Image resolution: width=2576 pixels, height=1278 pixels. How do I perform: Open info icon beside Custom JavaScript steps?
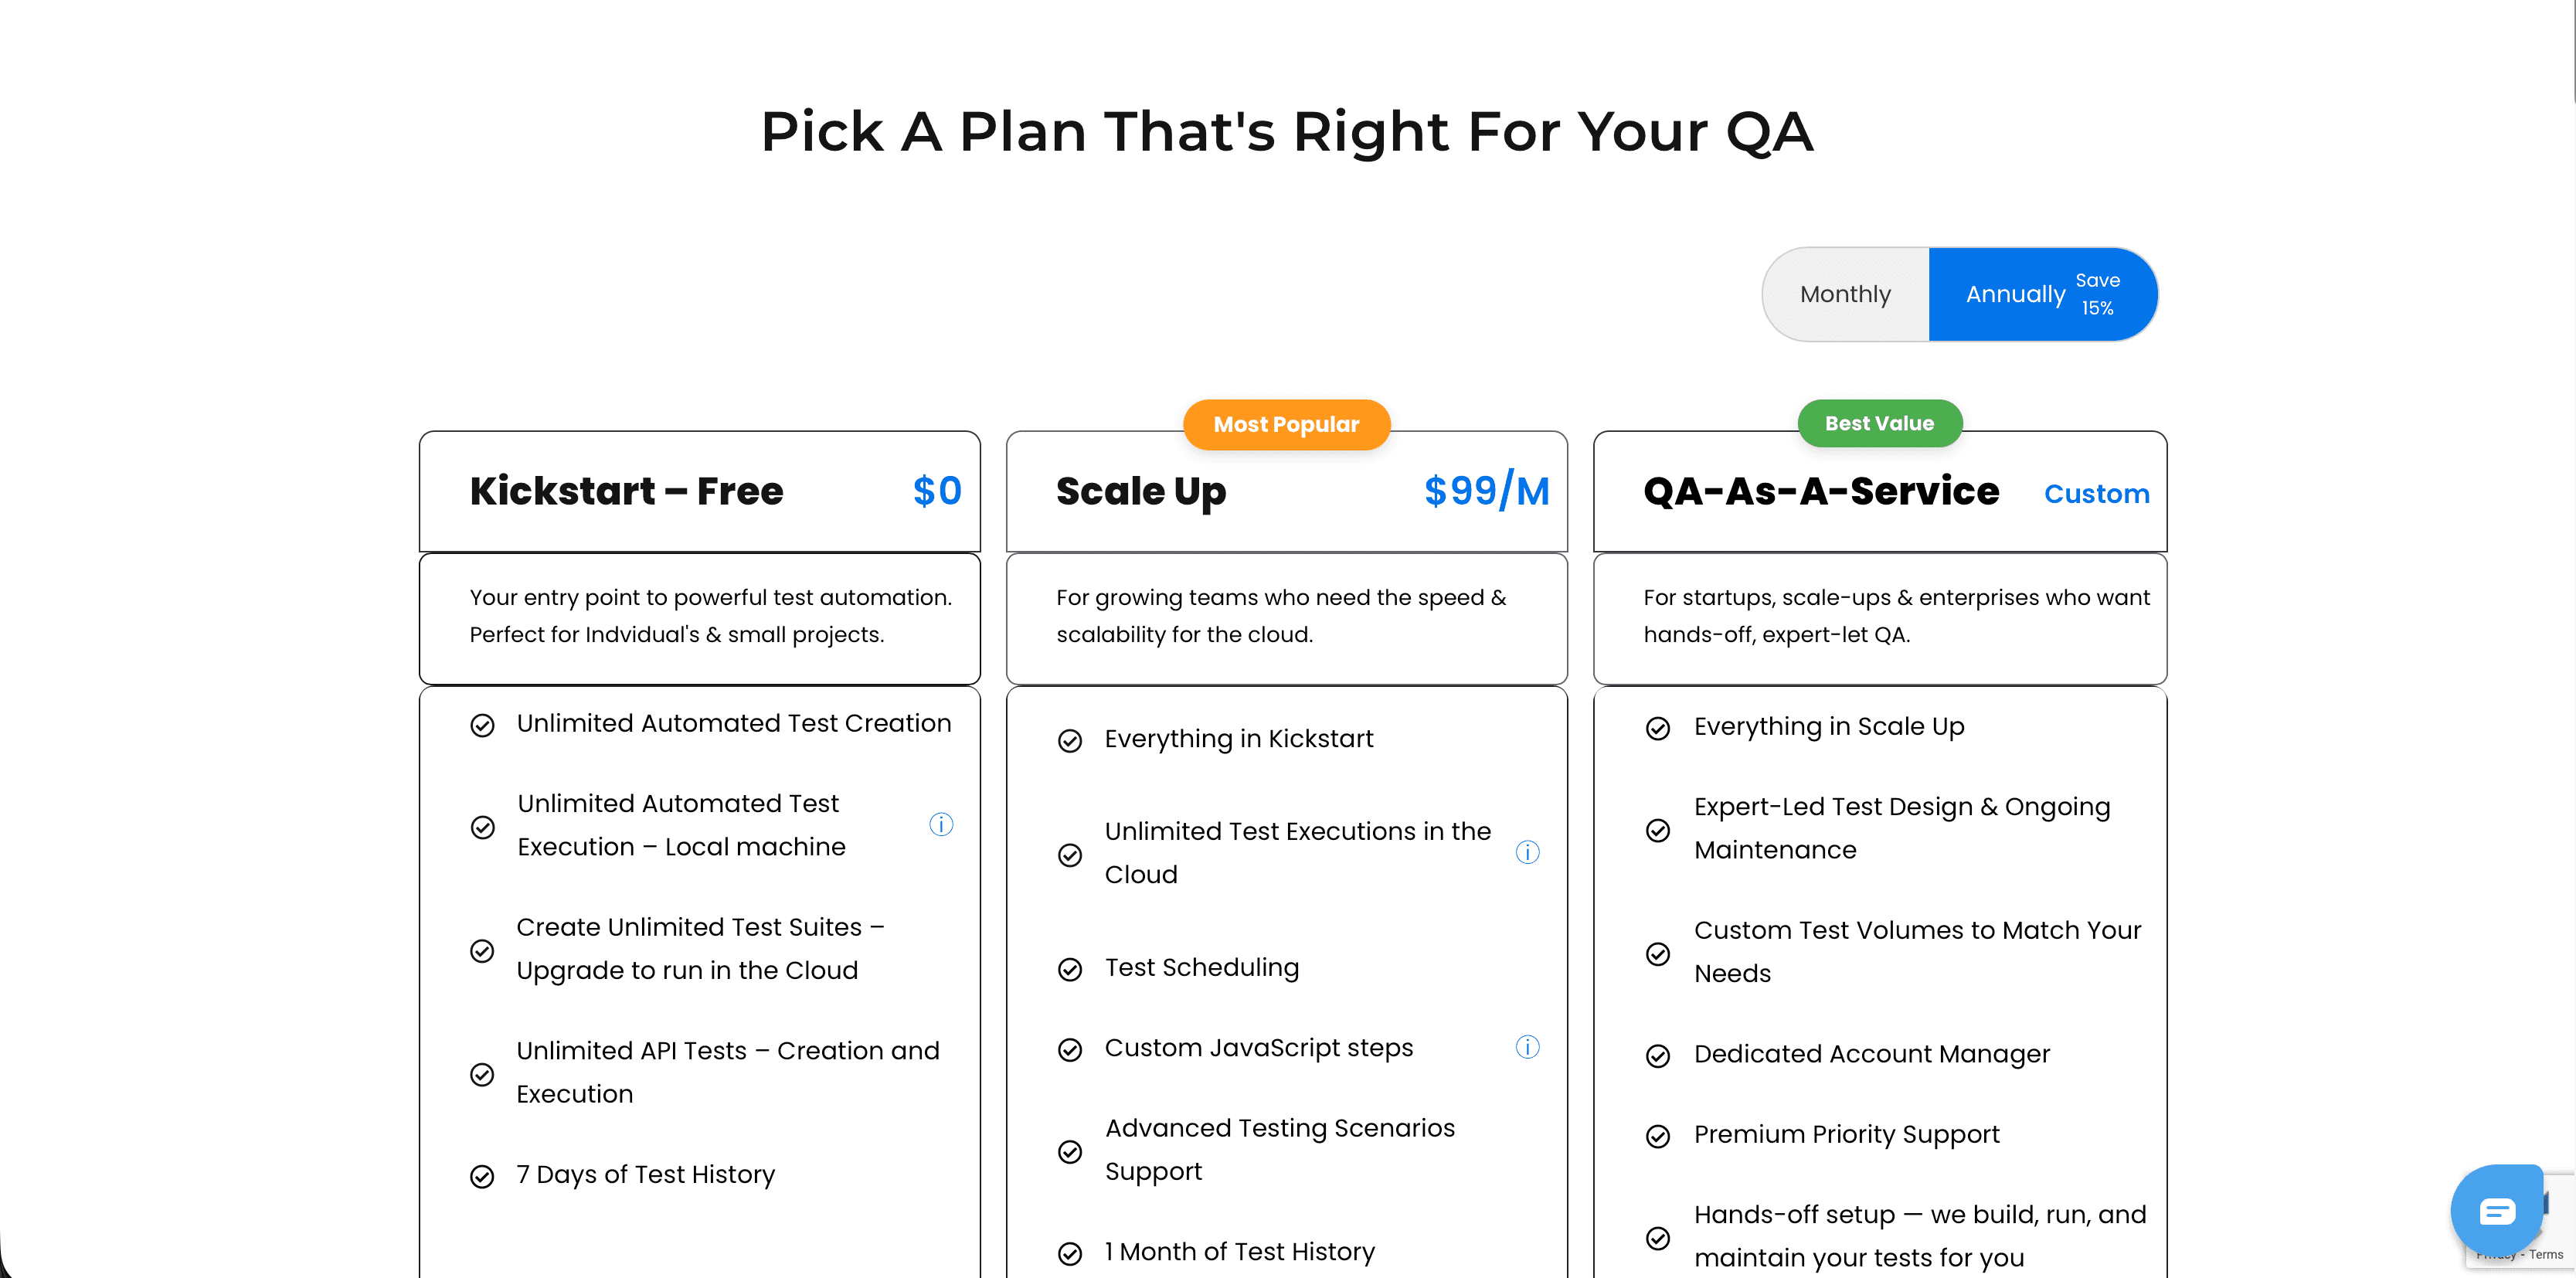[x=1528, y=1047]
